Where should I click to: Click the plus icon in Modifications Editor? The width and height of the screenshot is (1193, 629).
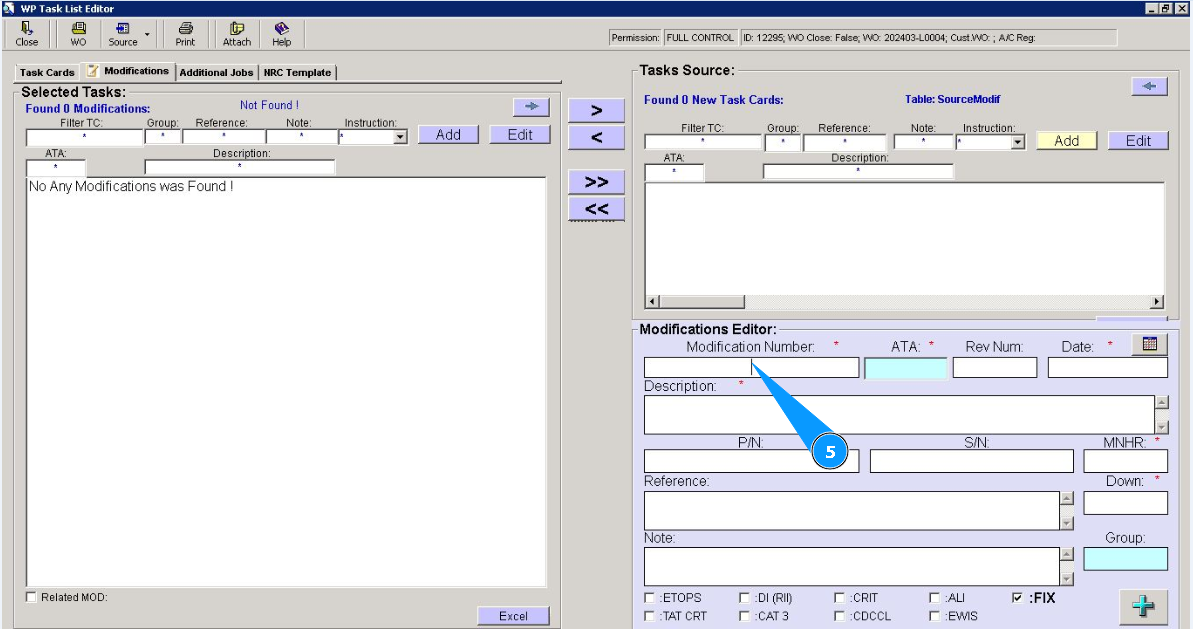click(1142, 606)
